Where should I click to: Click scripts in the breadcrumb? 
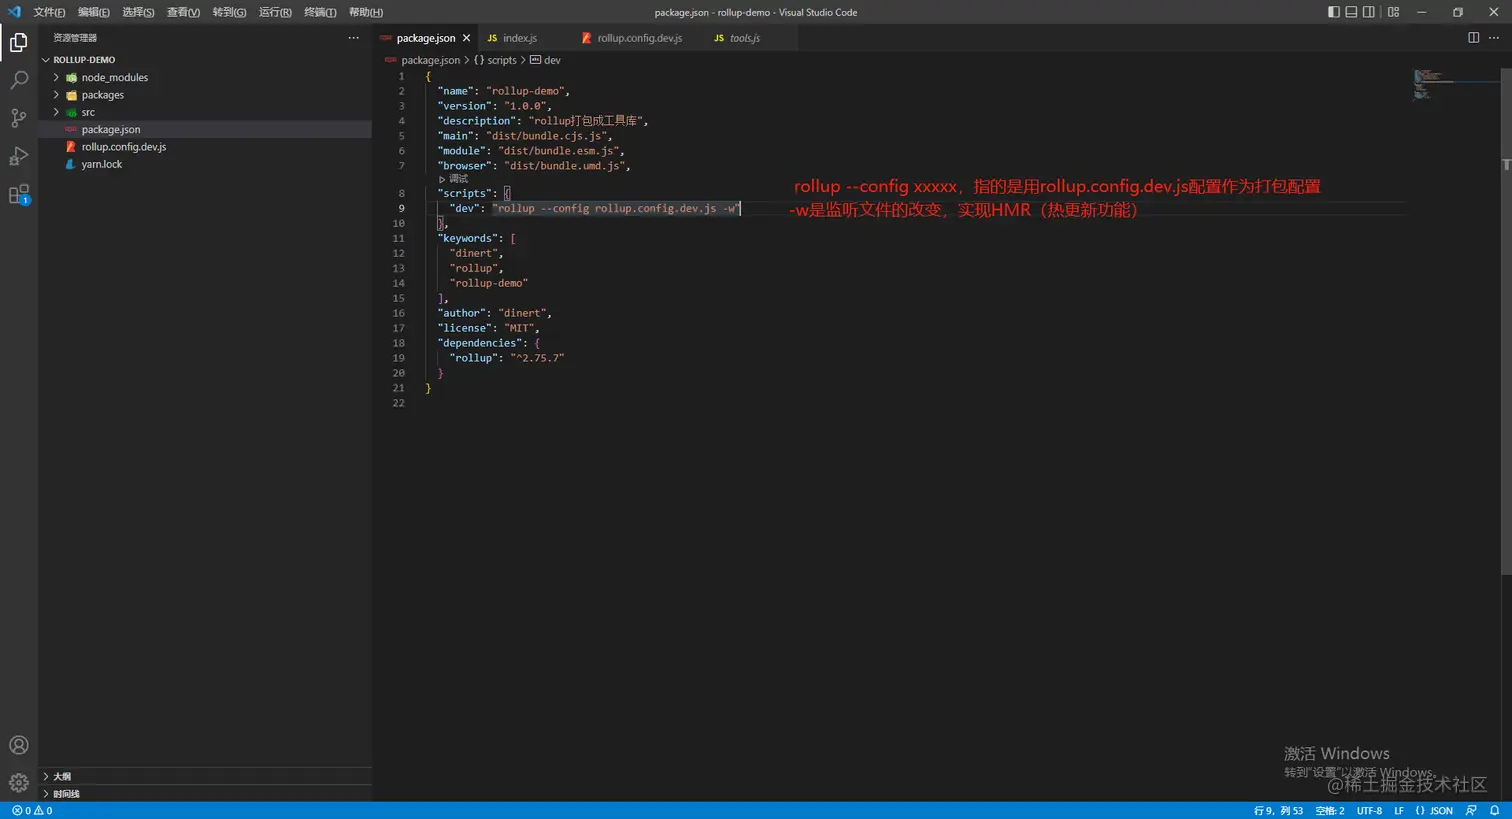click(x=502, y=60)
